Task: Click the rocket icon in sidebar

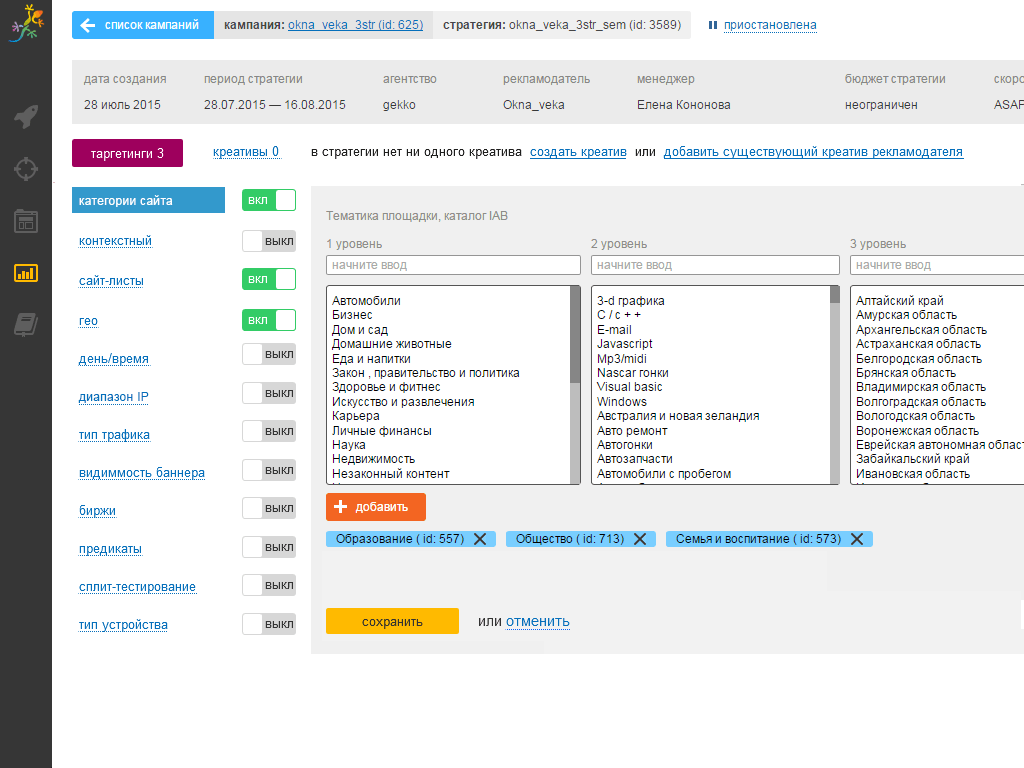Action: point(26,117)
